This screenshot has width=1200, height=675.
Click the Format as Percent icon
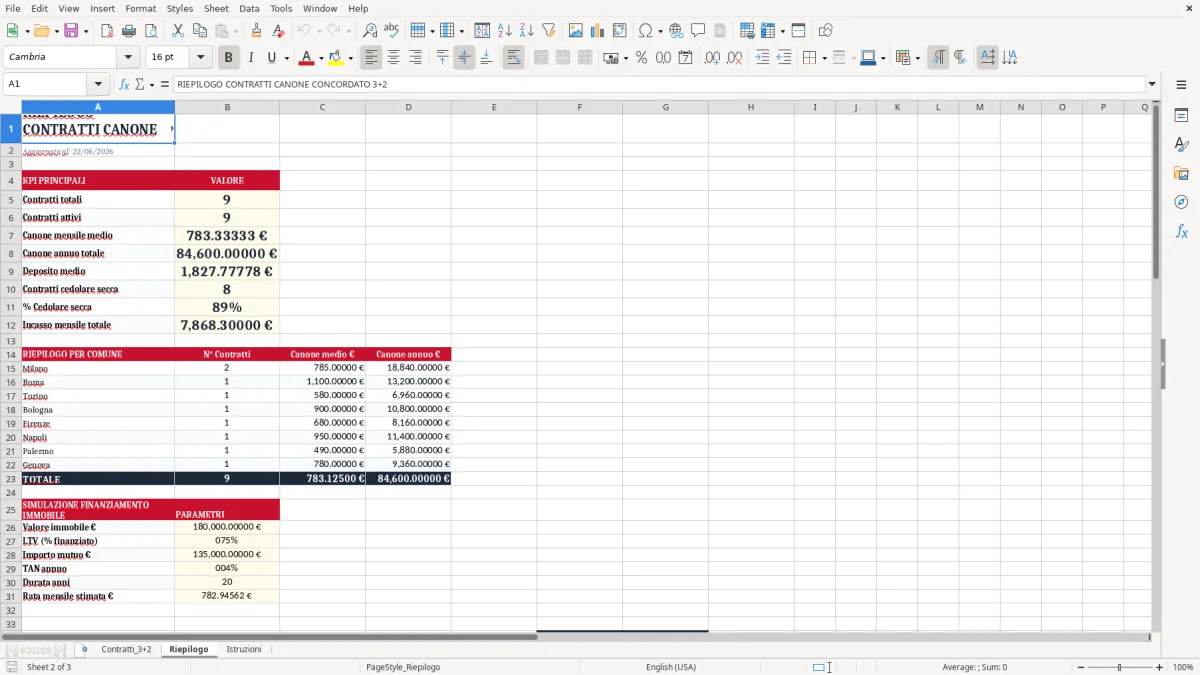641,58
